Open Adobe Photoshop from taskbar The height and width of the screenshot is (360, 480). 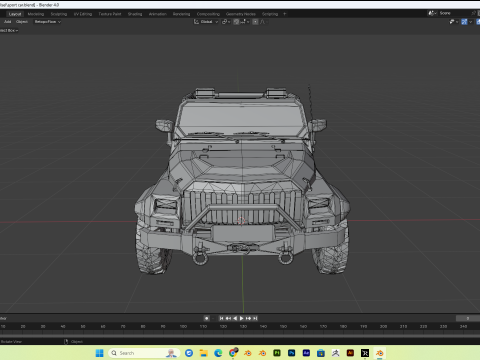(x=291, y=353)
